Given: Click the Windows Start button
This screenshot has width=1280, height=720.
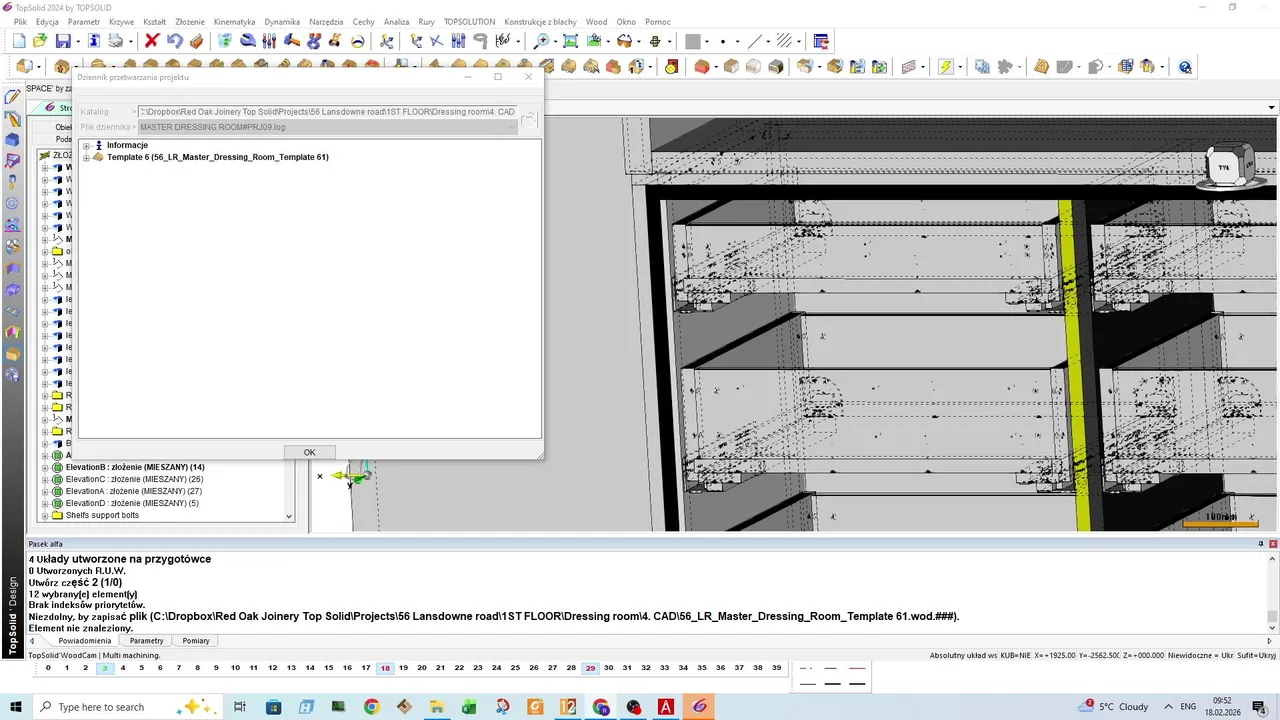Looking at the screenshot, I should (x=15, y=707).
